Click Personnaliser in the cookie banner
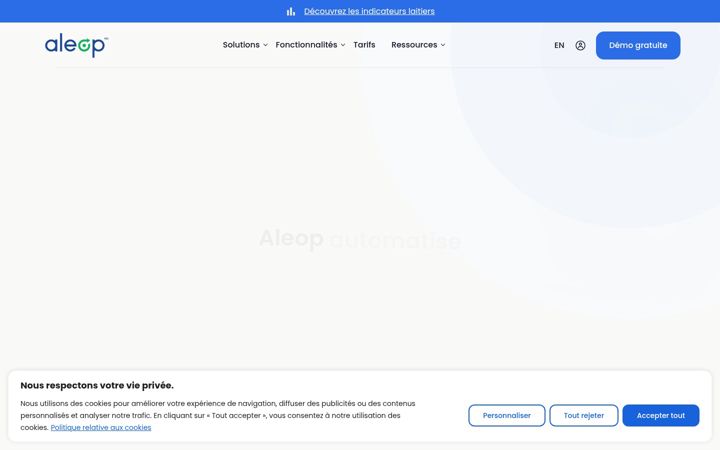This screenshot has width=720, height=450. [506, 416]
